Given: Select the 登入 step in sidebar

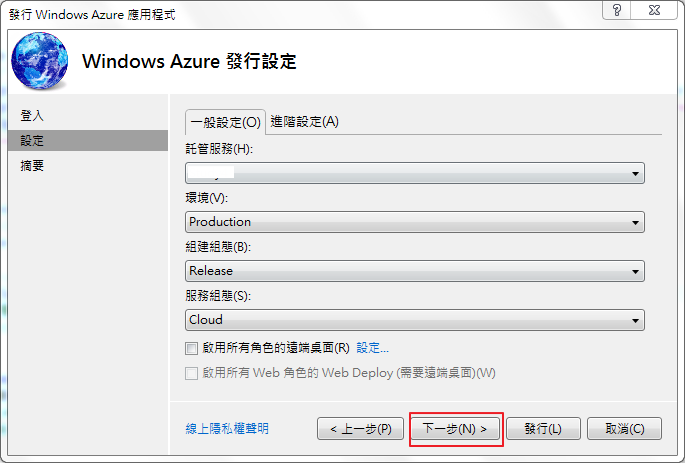Looking at the screenshot, I should (x=88, y=116).
